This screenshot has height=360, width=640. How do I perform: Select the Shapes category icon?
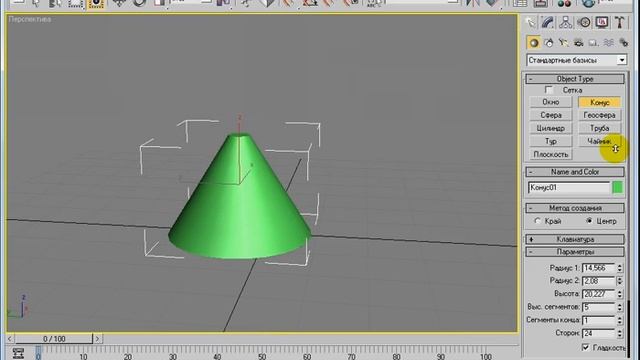click(549, 43)
